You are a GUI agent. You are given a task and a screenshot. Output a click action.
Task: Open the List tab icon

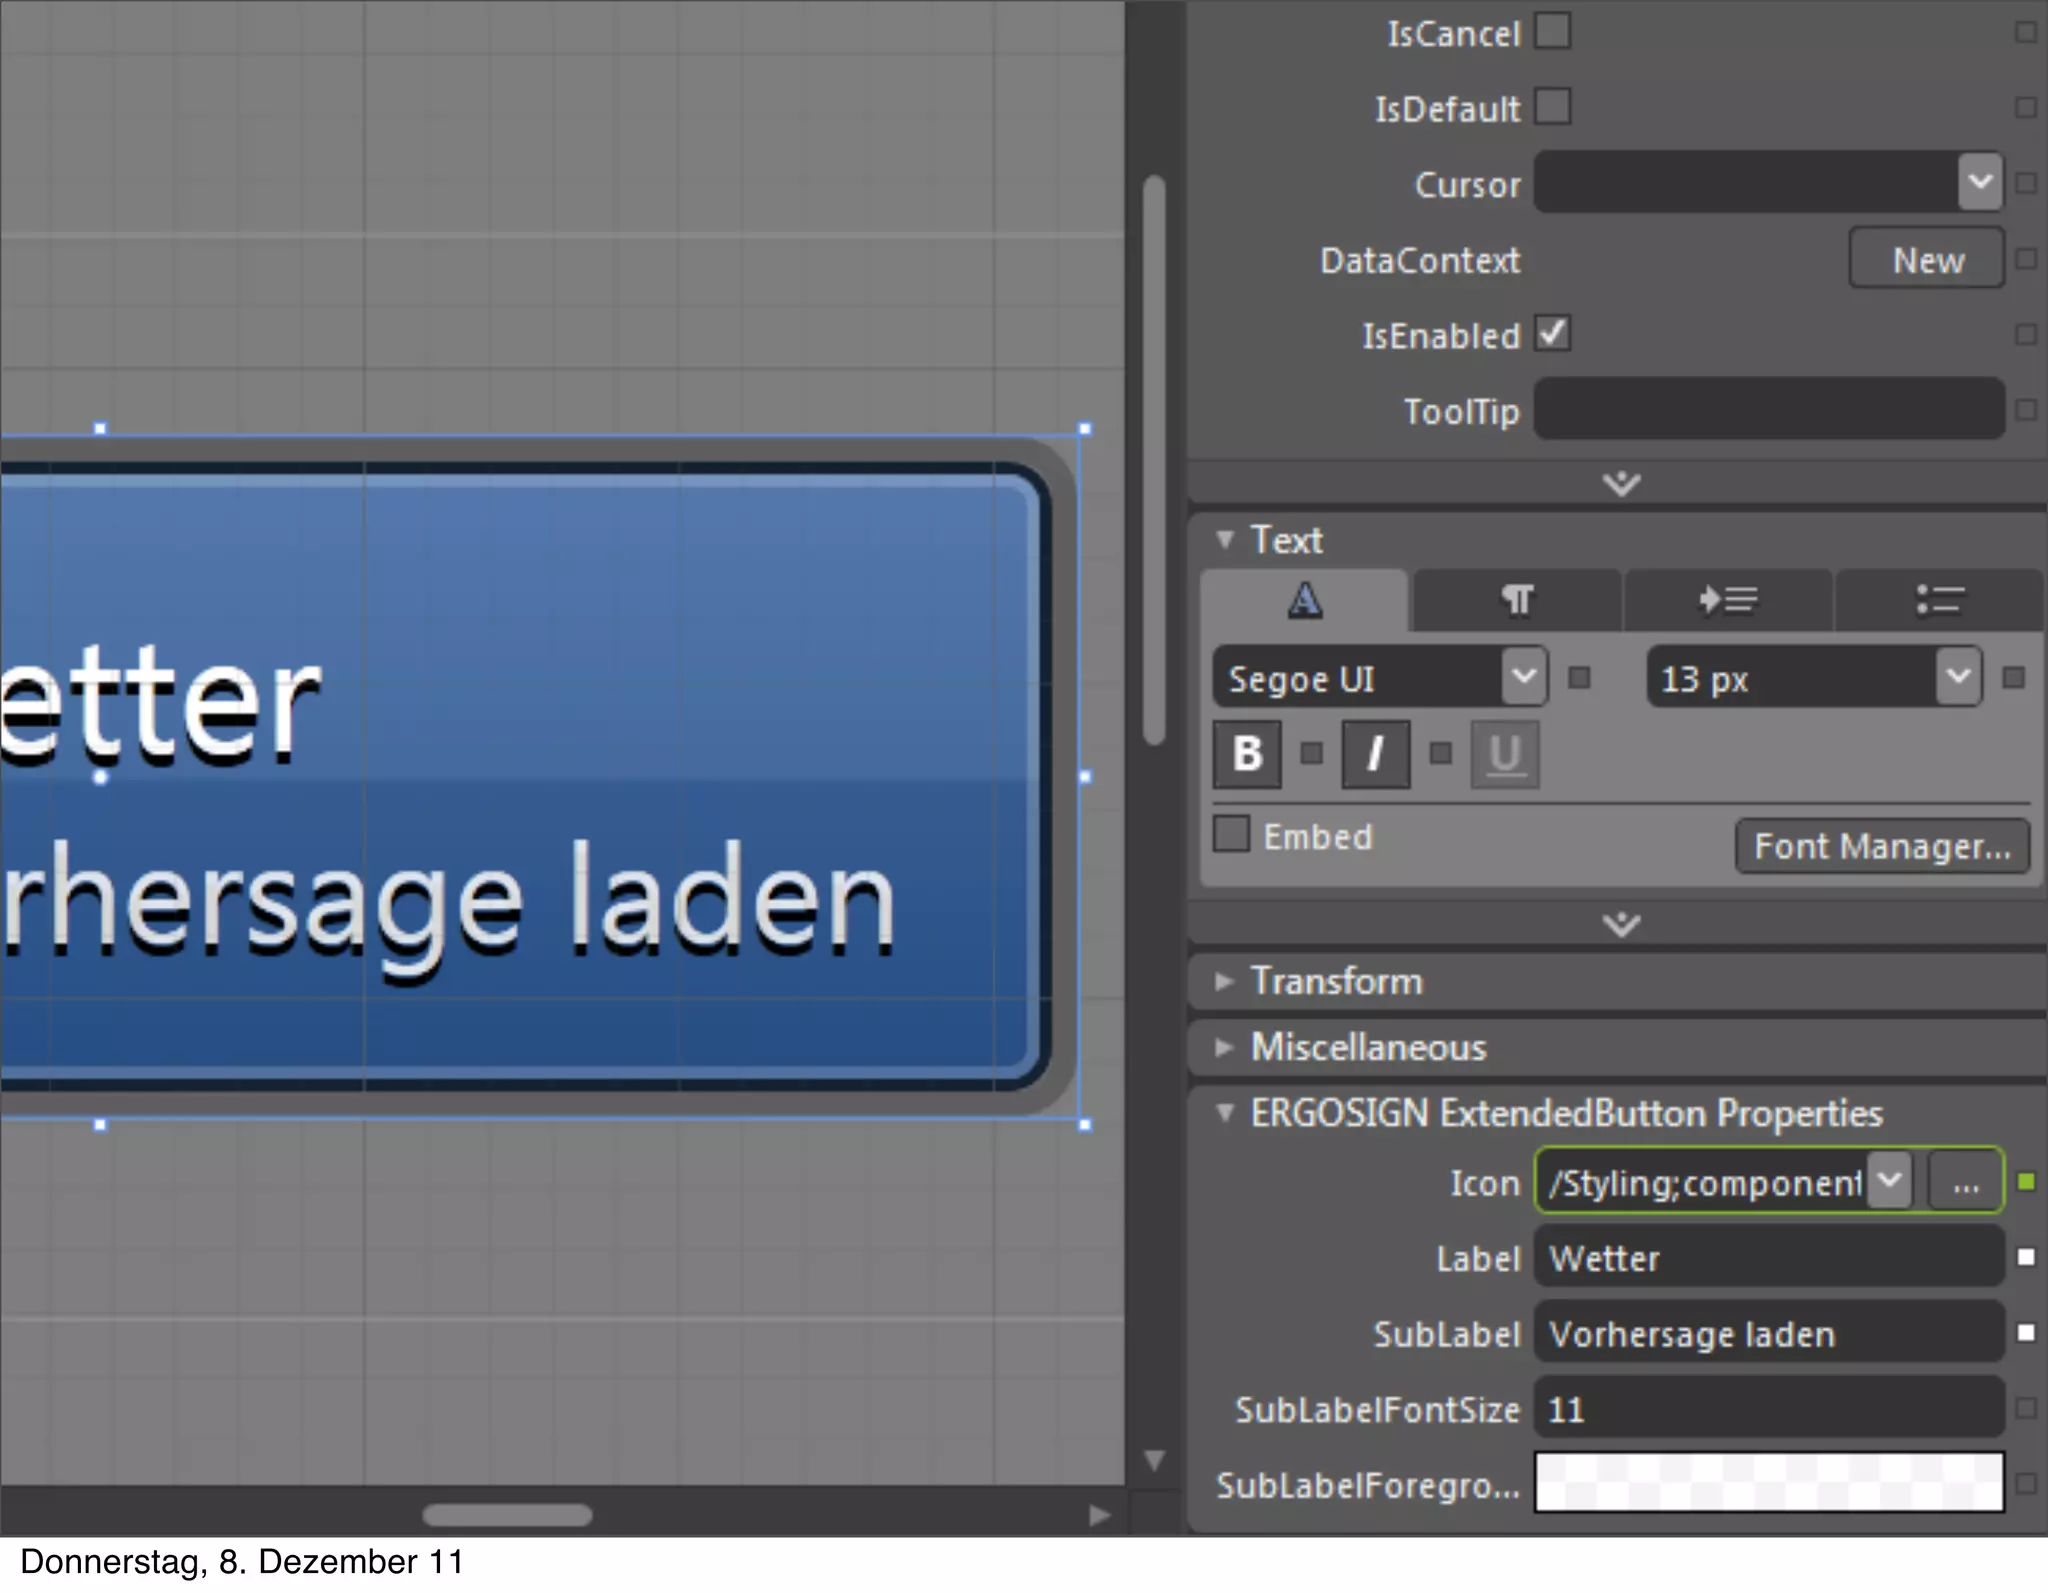1939,601
